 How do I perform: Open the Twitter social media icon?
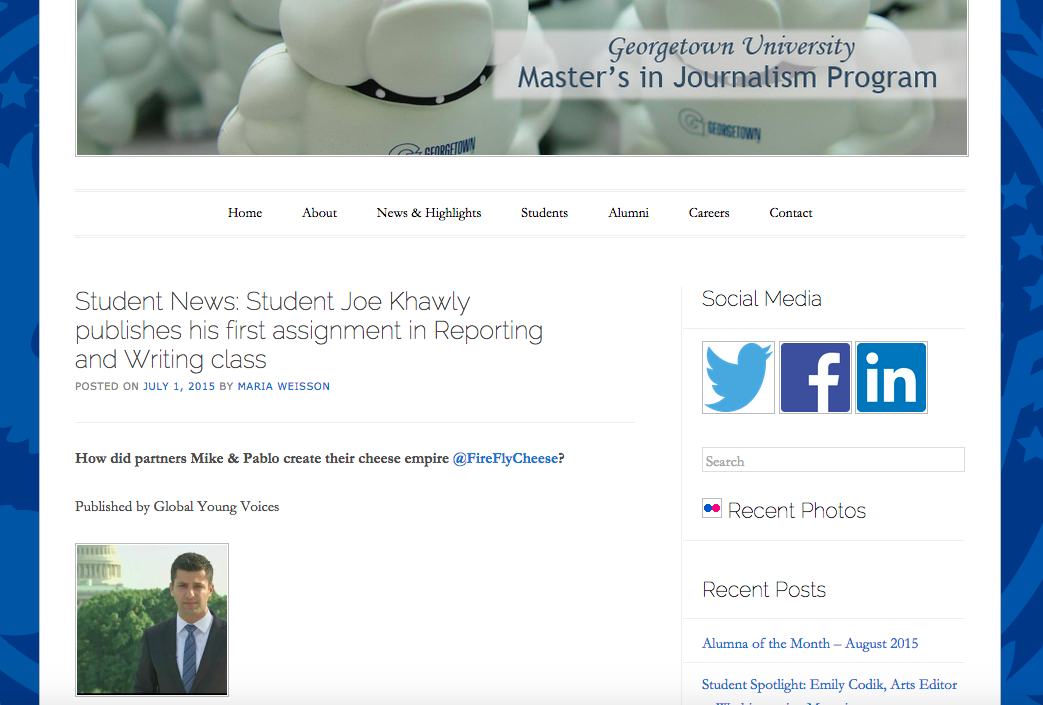tap(738, 377)
